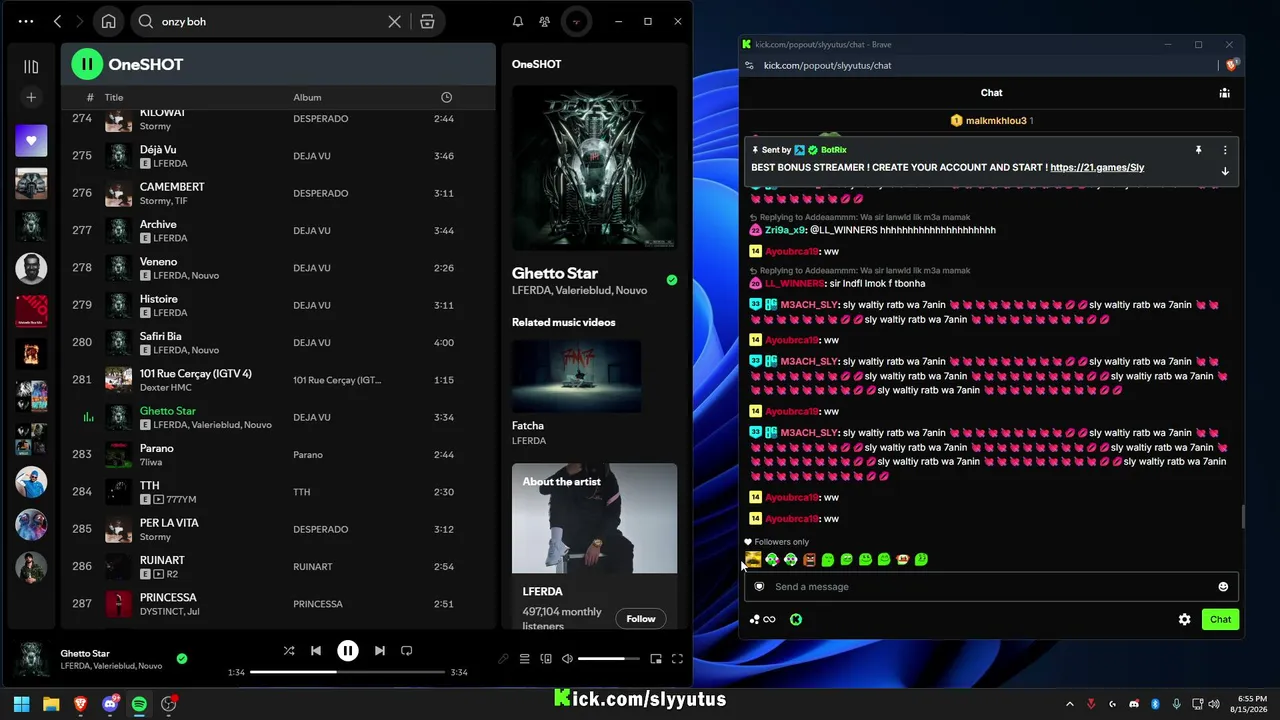Open OBS Studio from the taskbar
This screenshot has width=1280, height=720.
click(169, 704)
